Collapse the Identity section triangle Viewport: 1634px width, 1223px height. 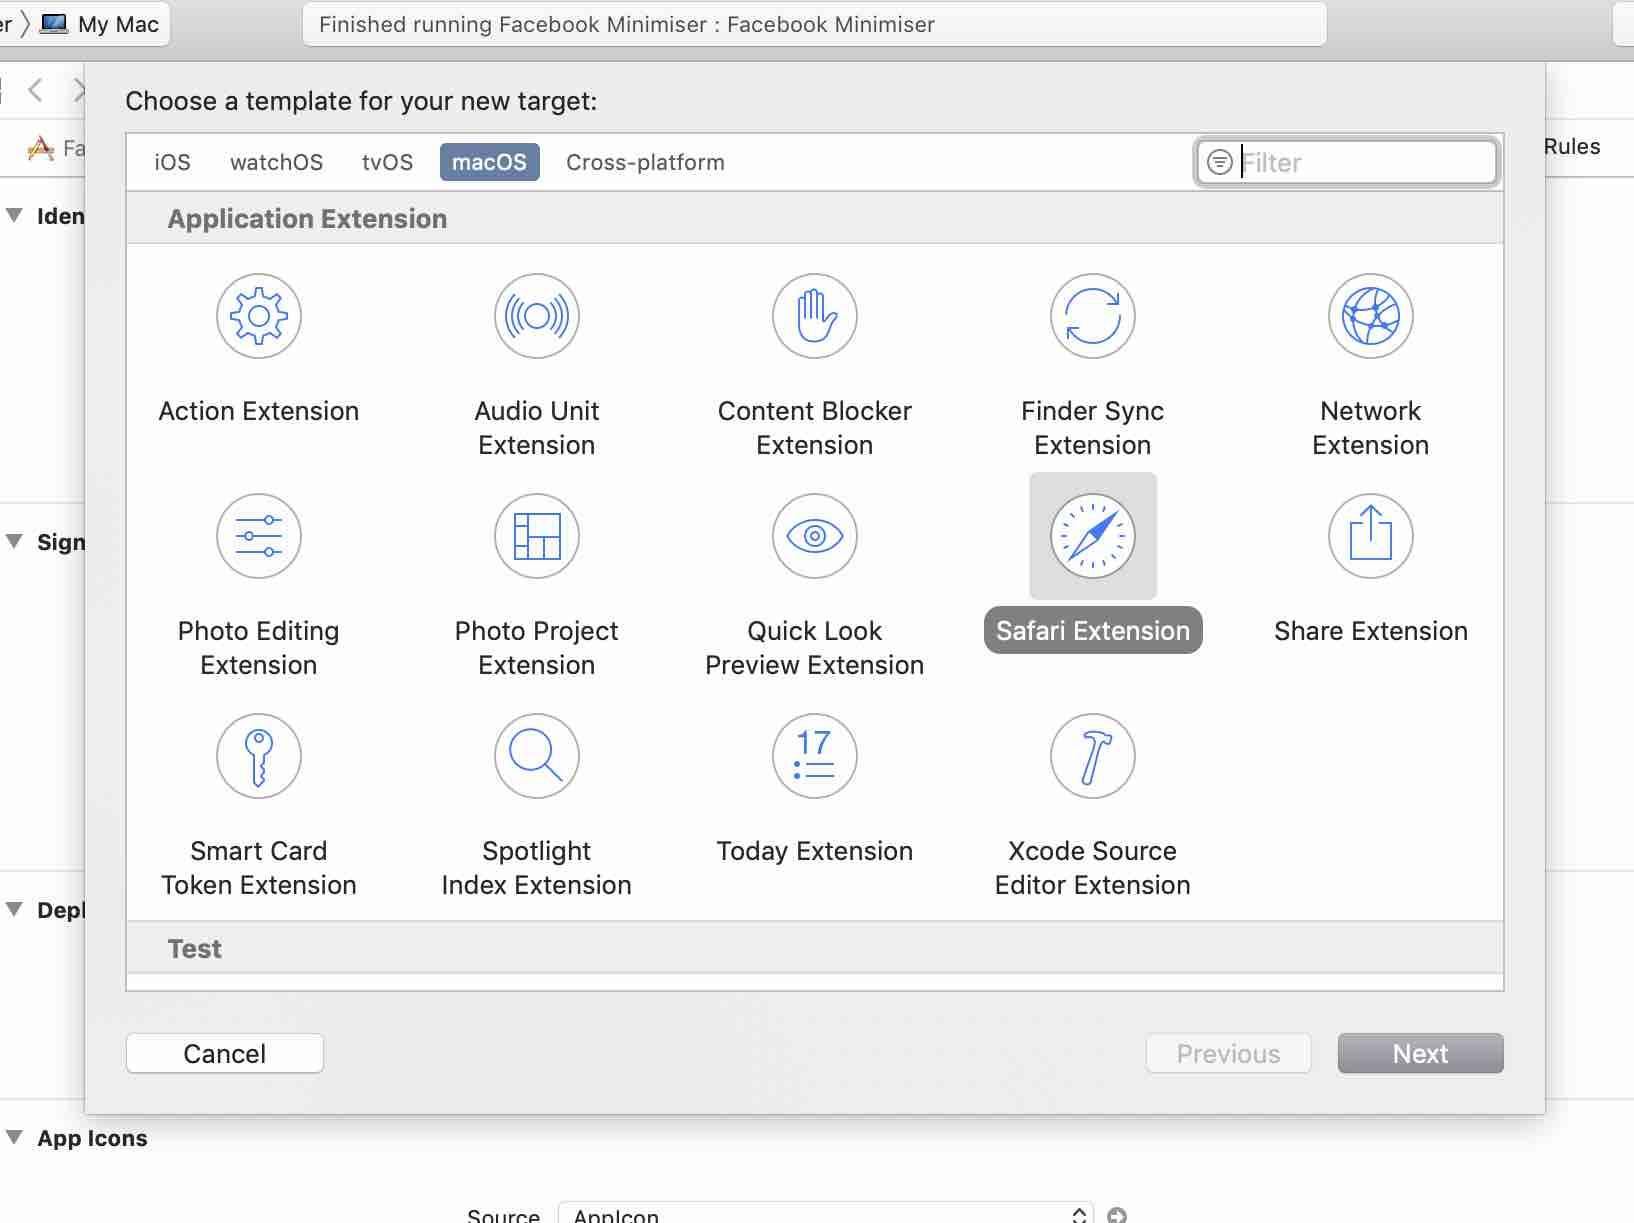click(x=15, y=215)
